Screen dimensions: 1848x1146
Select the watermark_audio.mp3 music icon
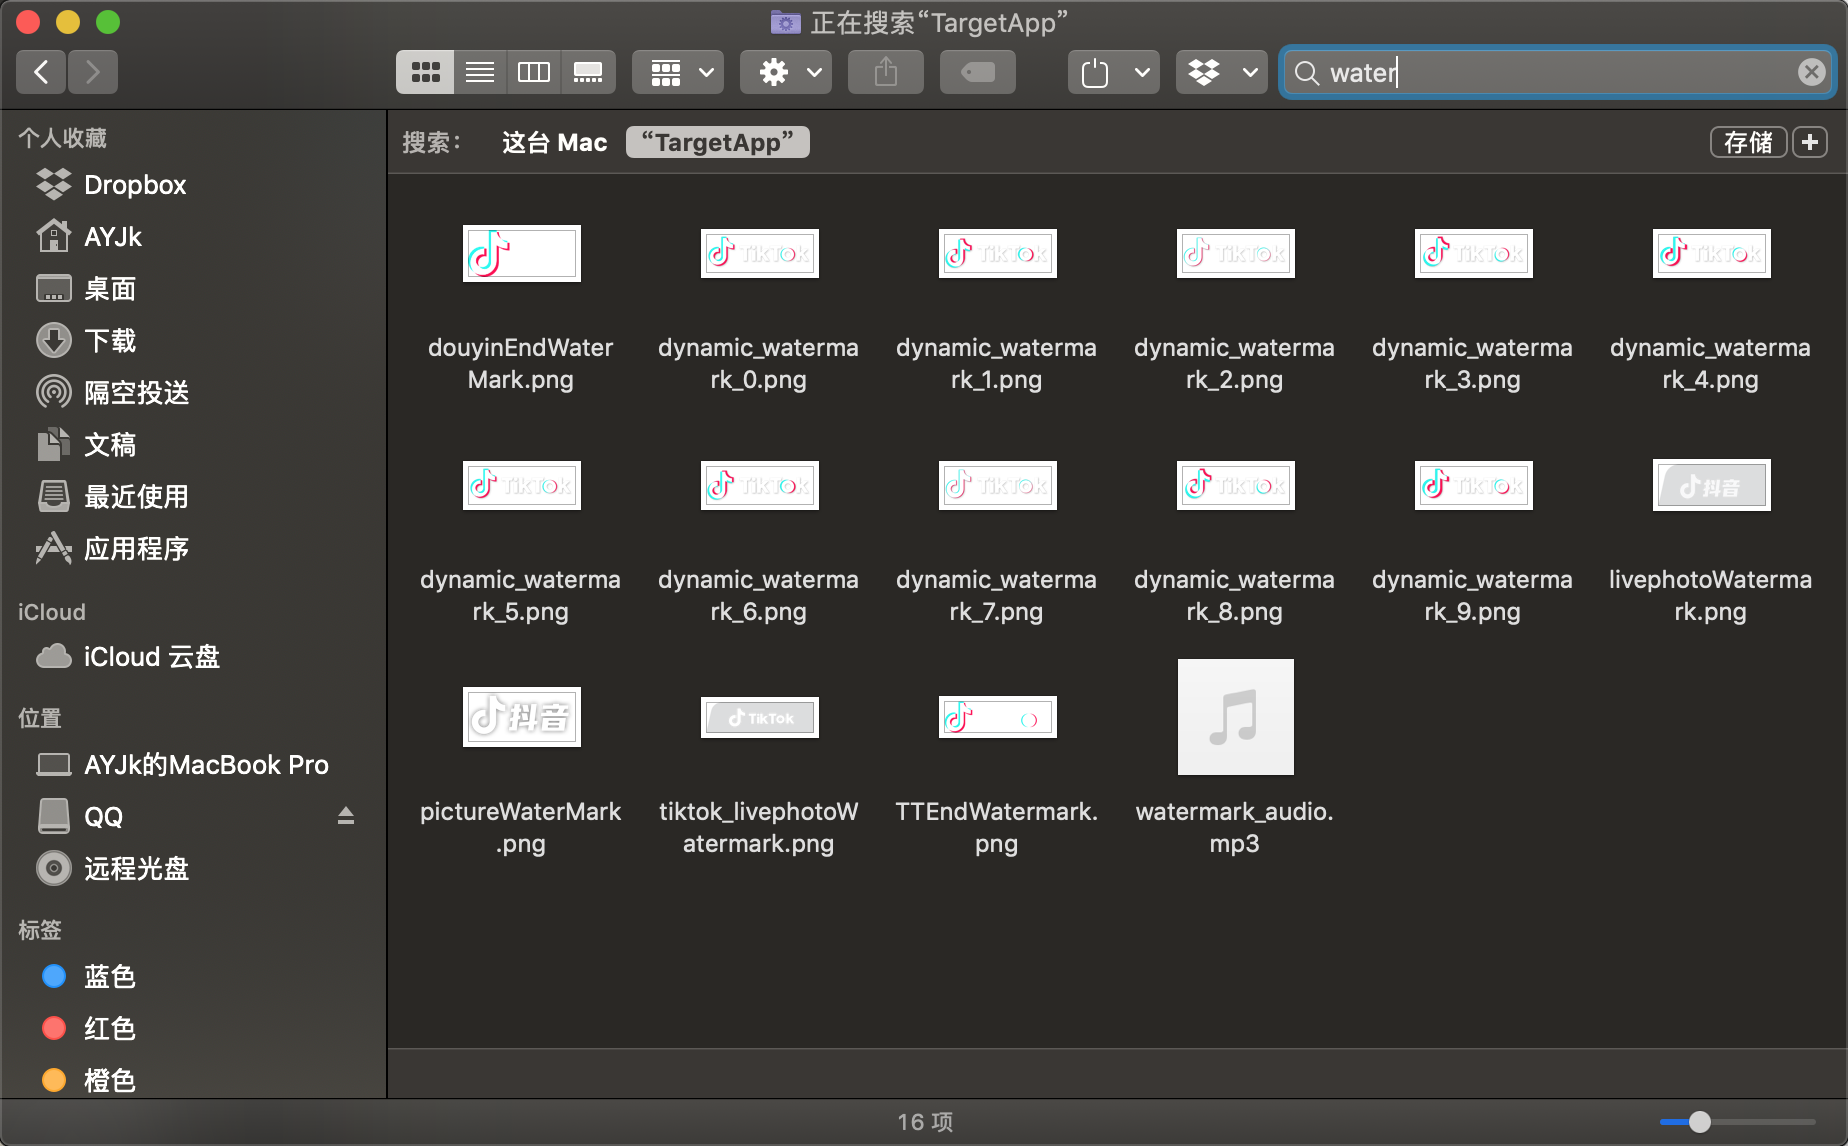pyautogui.click(x=1235, y=717)
